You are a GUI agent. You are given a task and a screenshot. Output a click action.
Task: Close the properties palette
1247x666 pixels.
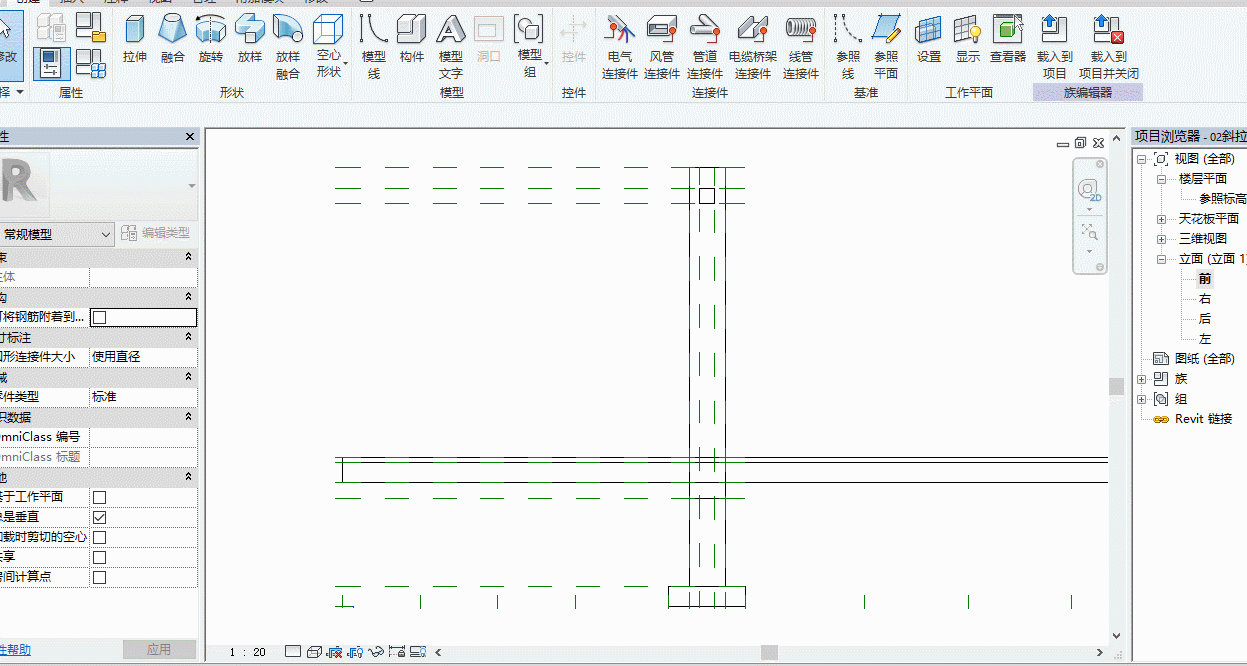click(190, 137)
